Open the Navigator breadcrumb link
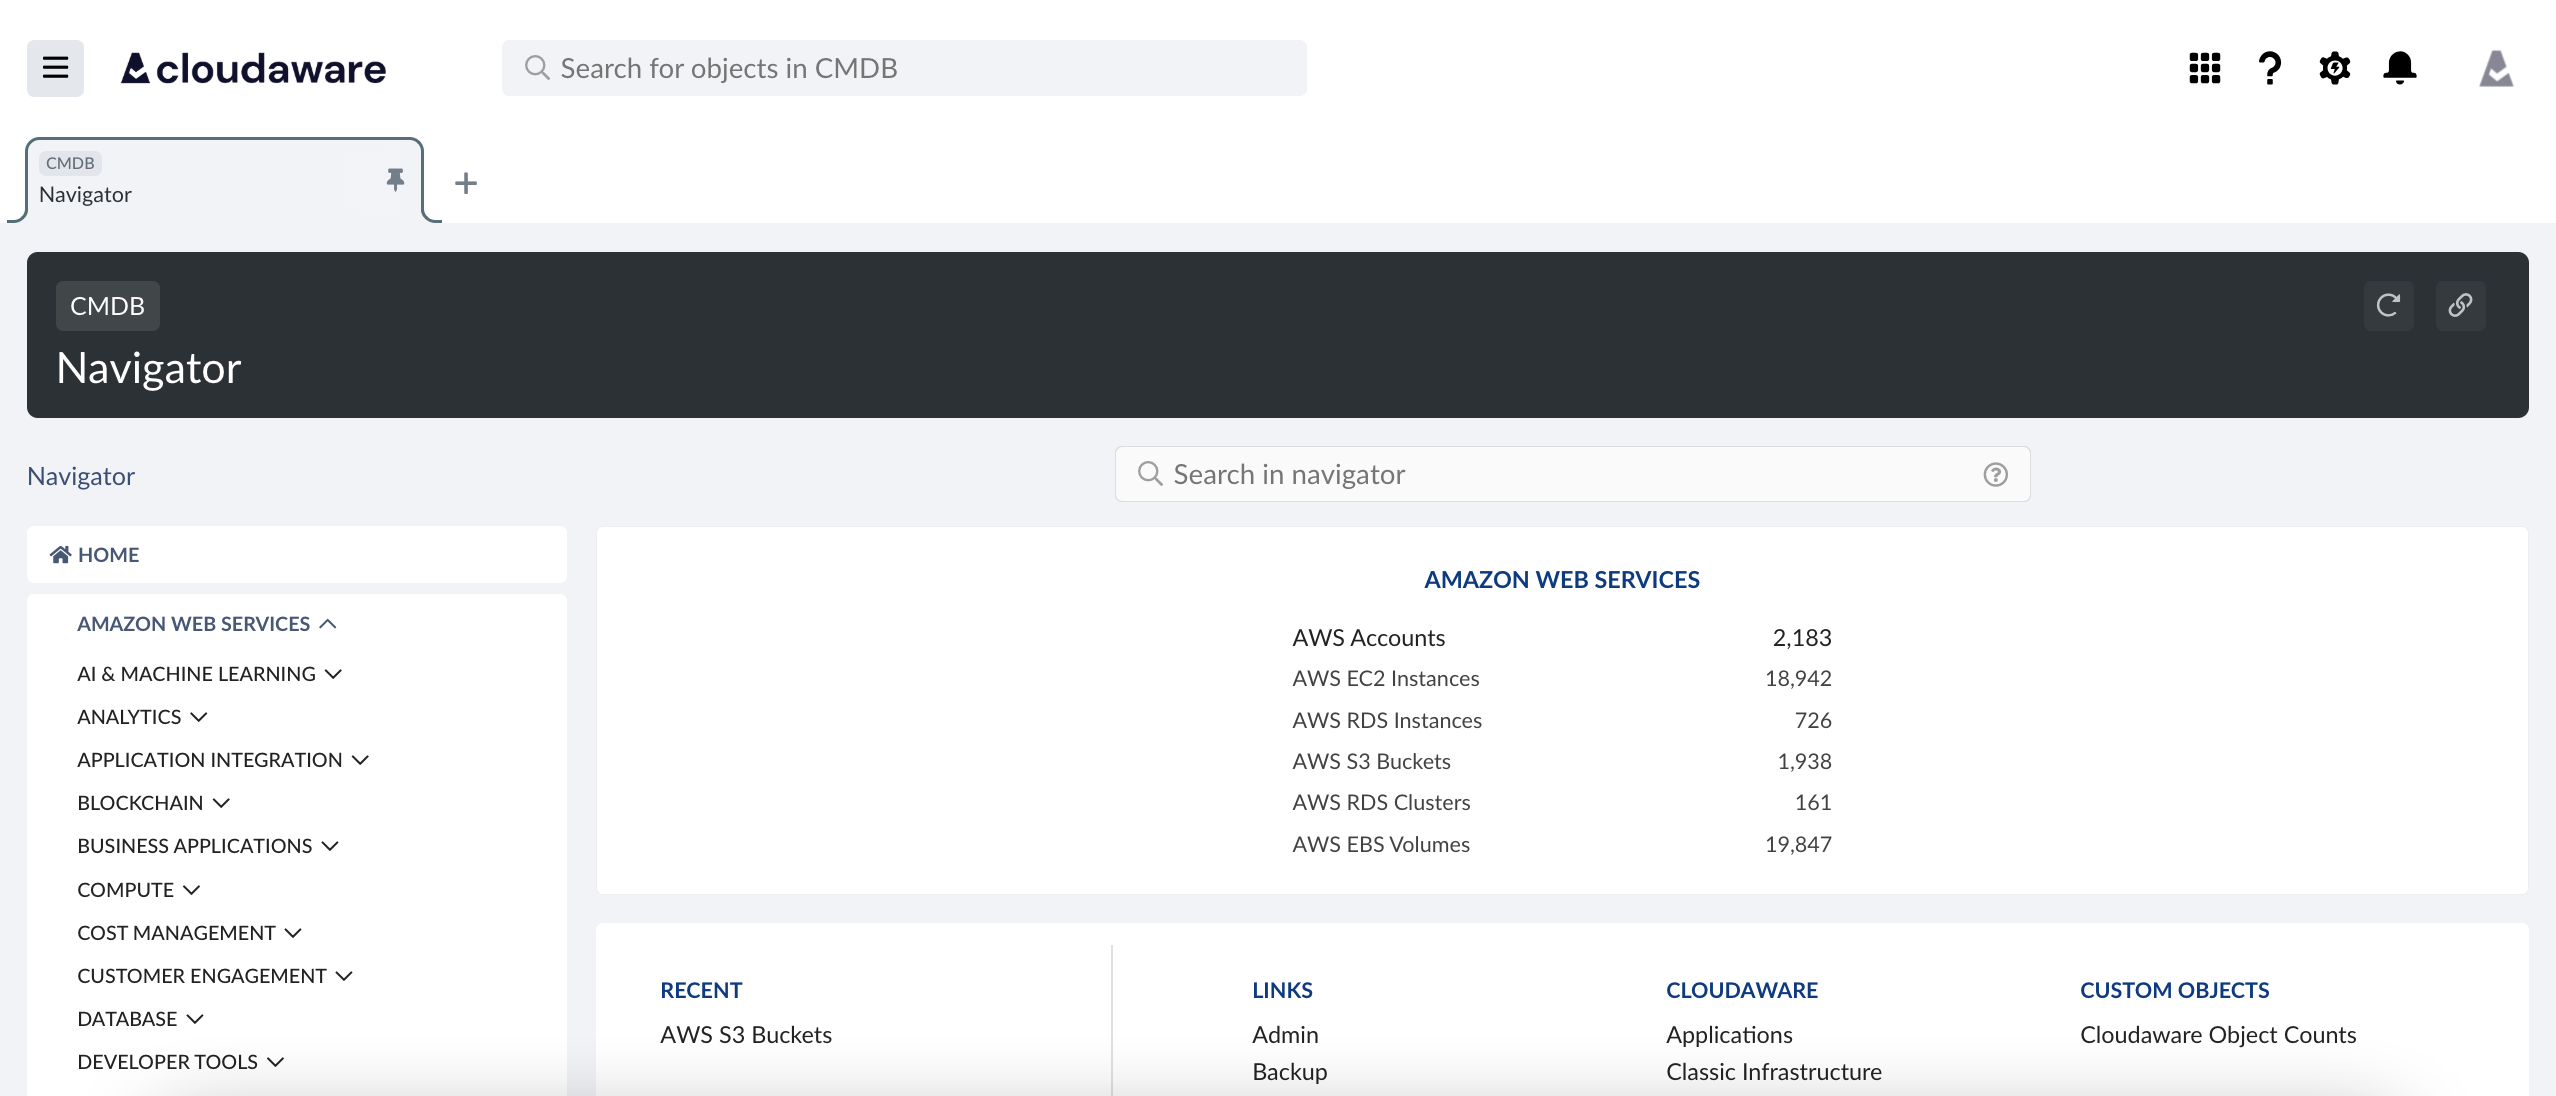This screenshot has height=1096, width=2556. tap(81, 476)
